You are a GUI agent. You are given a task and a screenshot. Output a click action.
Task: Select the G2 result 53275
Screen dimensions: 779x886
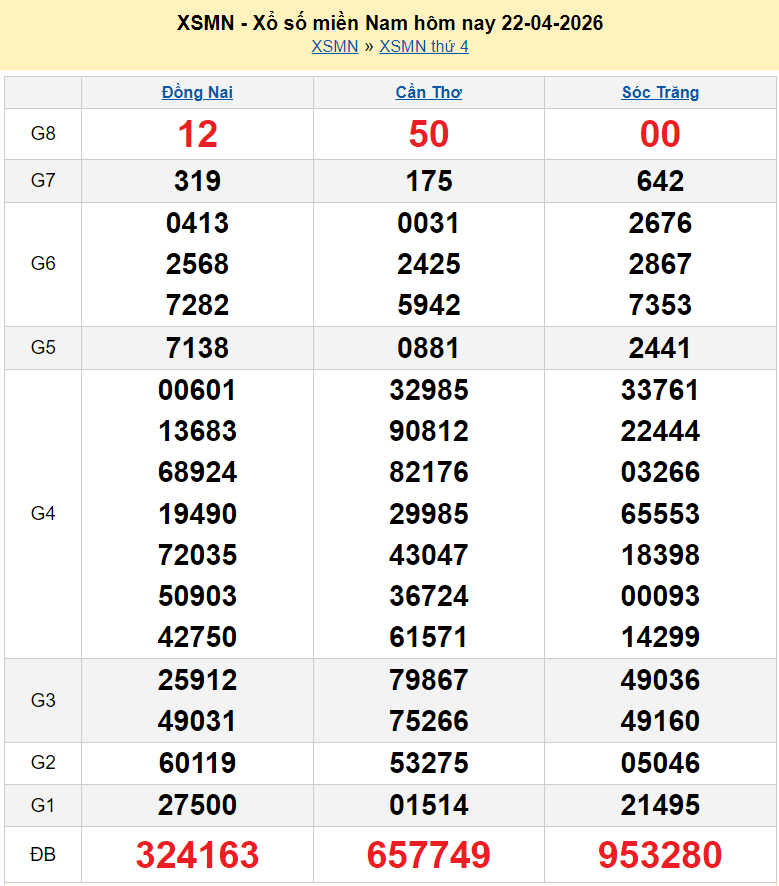pos(428,764)
